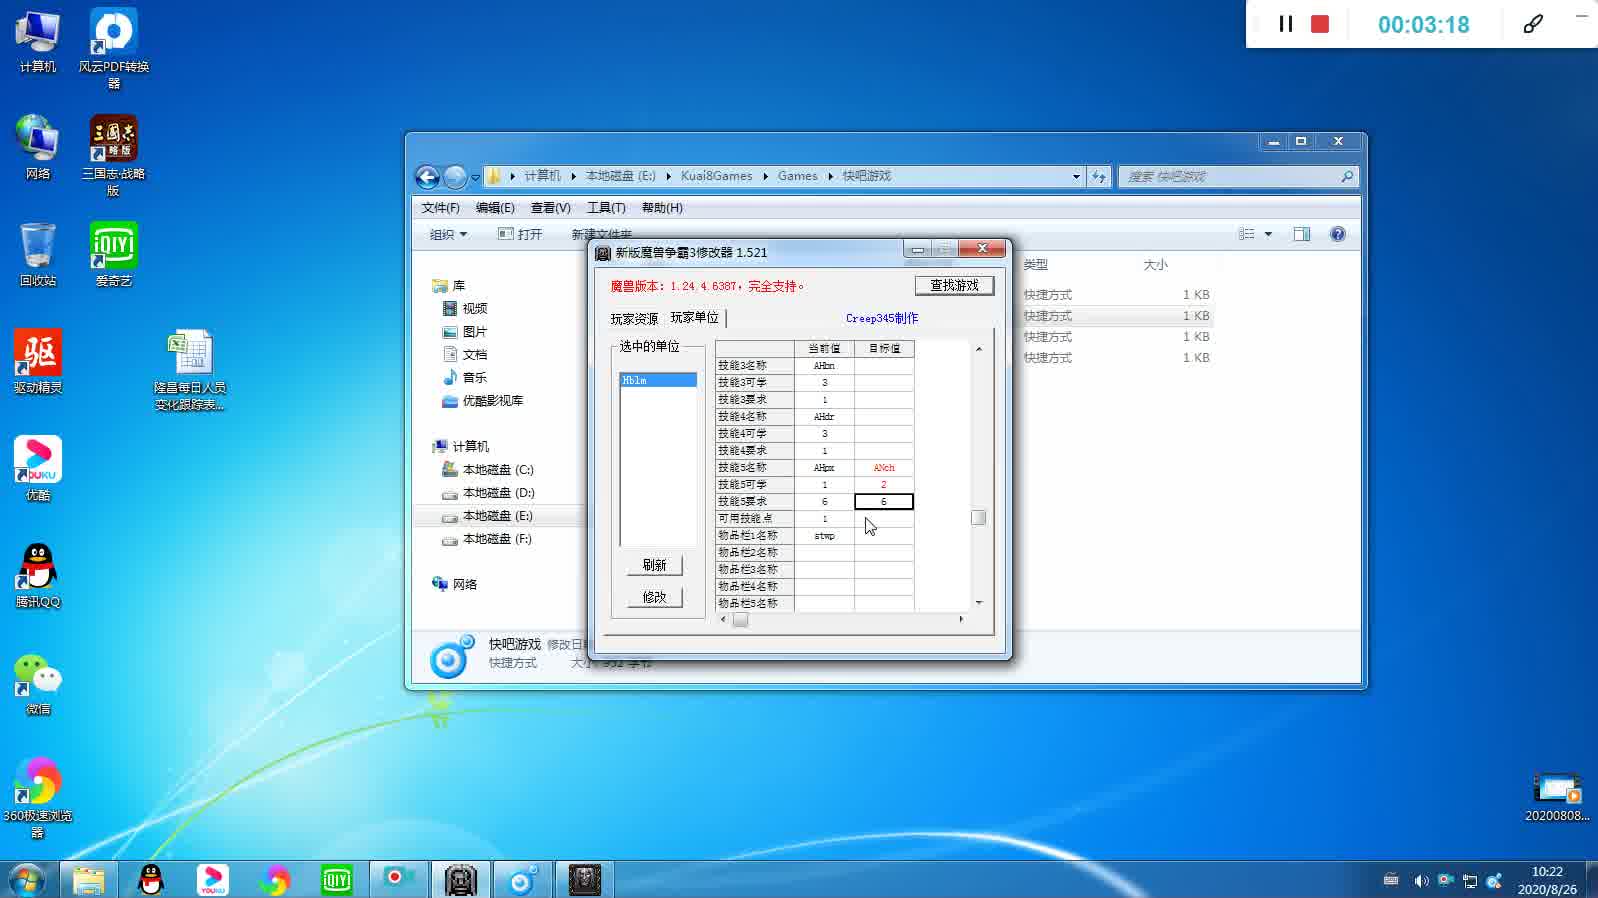Image resolution: width=1598 pixels, height=898 pixels.
Task: Click the Explorer help question mark icon
Action: click(1337, 234)
